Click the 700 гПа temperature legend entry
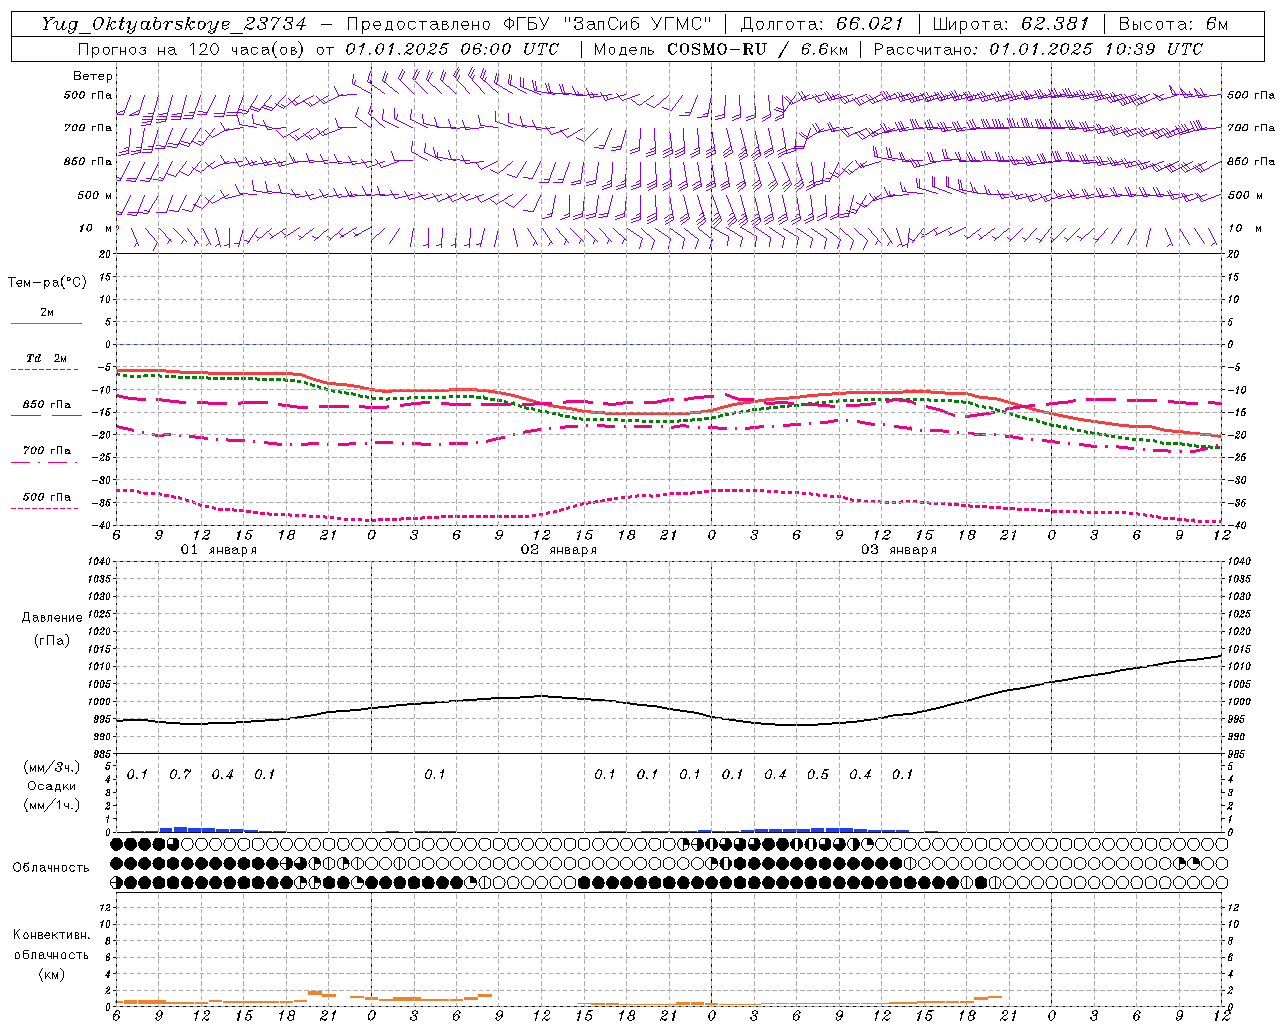 pyautogui.click(x=47, y=451)
